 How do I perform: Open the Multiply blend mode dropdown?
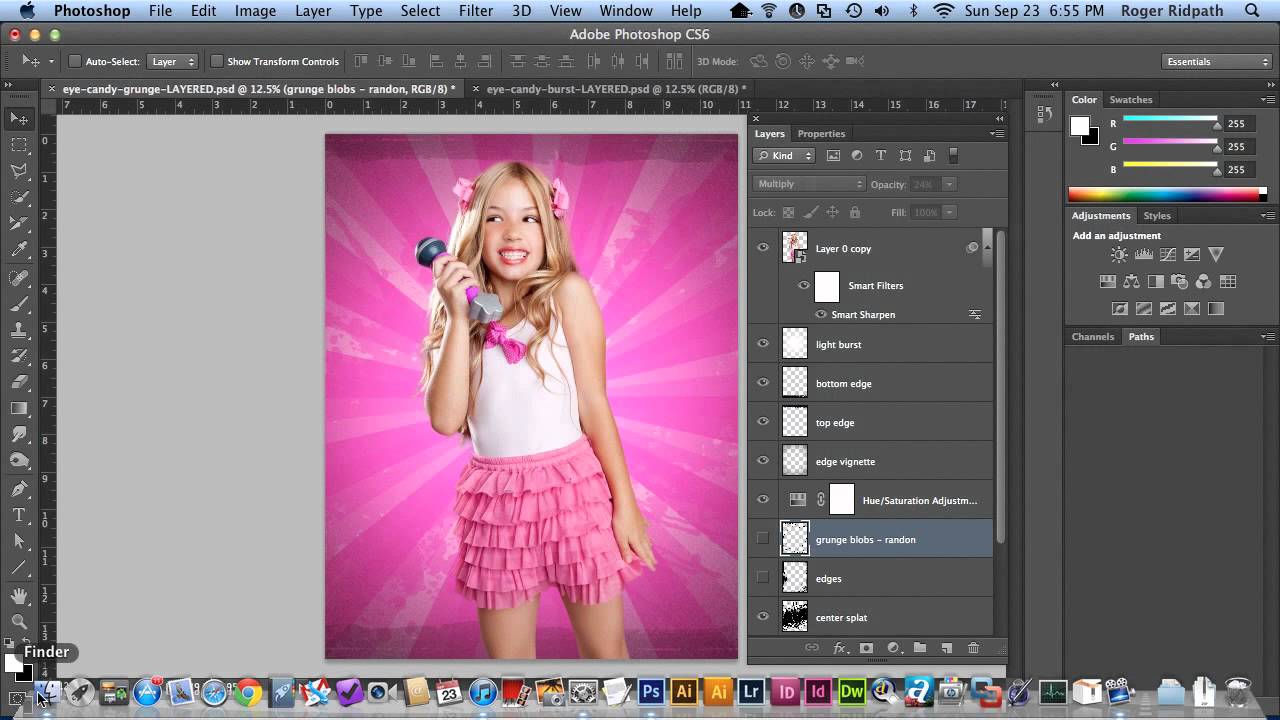click(x=809, y=184)
